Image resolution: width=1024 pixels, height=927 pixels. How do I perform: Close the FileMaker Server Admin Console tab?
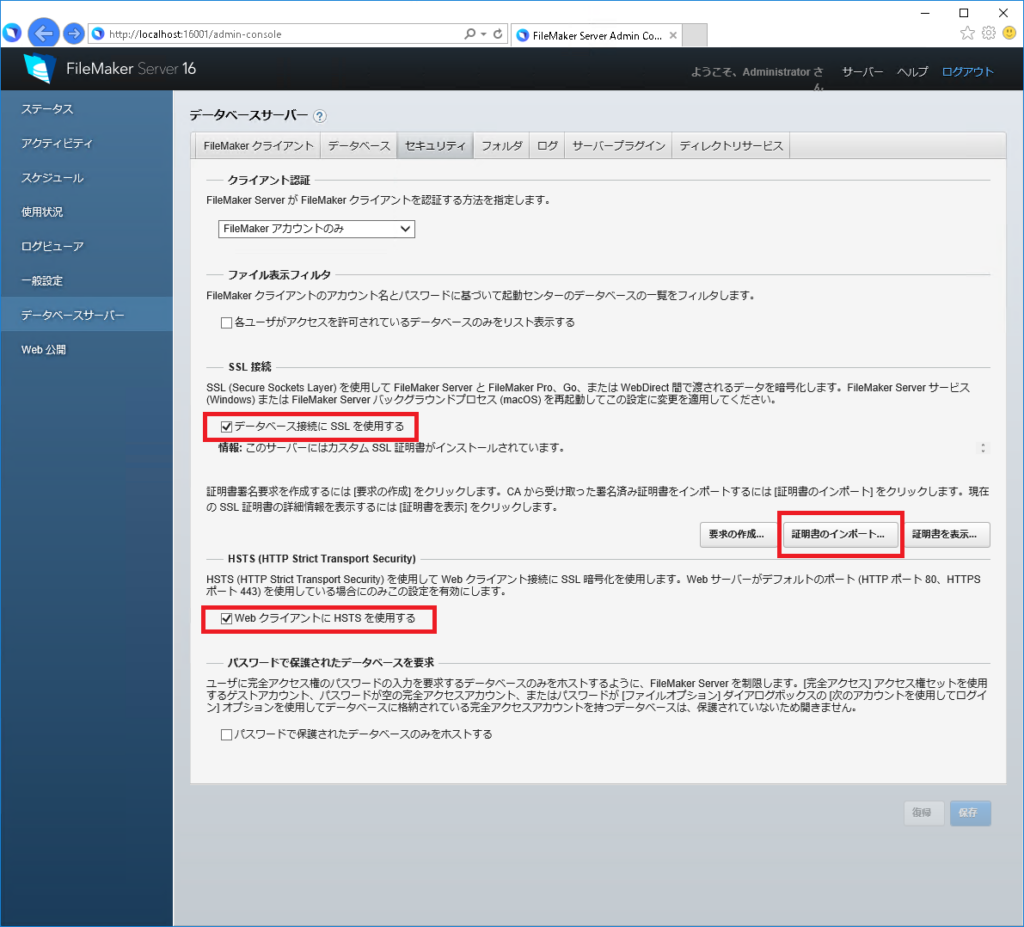[673, 35]
